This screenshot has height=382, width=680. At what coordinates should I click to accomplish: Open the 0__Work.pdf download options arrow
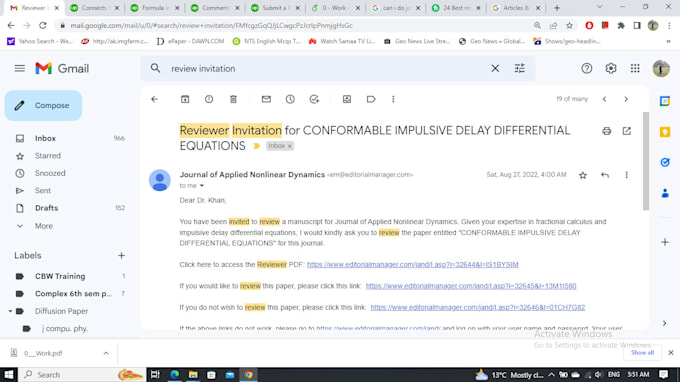pos(106,353)
